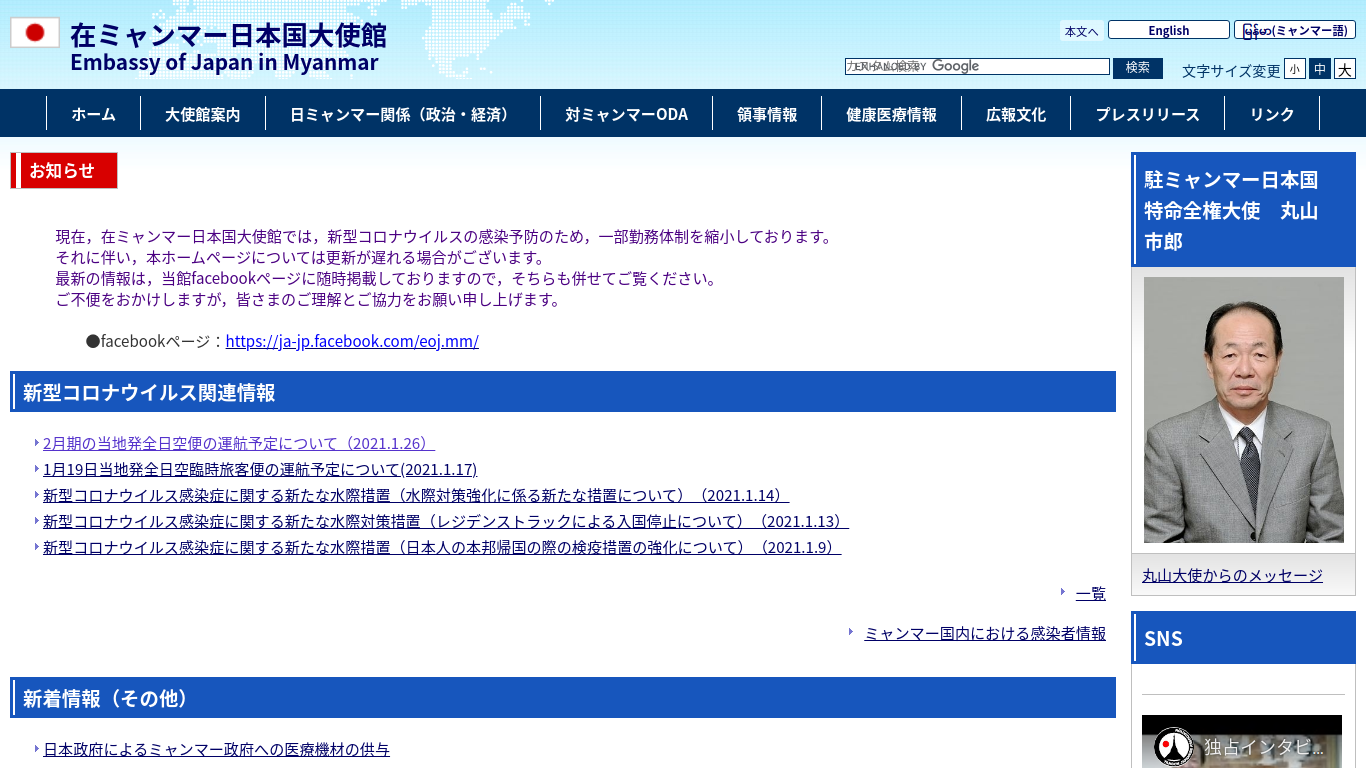Open the Embassy of Japan in Myanmar title
This screenshot has height=768, width=1366.
coord(228,49)
